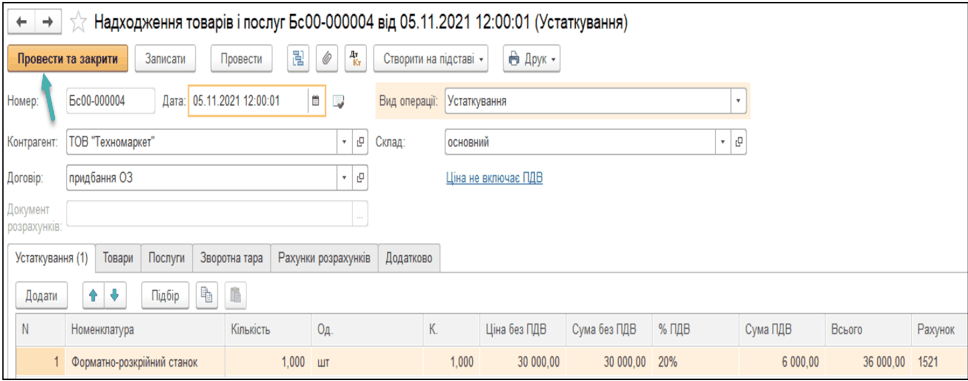Click the Рахунок cell 1521
The height and width of the screenshot is (381, 968).
(x=939, y=362)
